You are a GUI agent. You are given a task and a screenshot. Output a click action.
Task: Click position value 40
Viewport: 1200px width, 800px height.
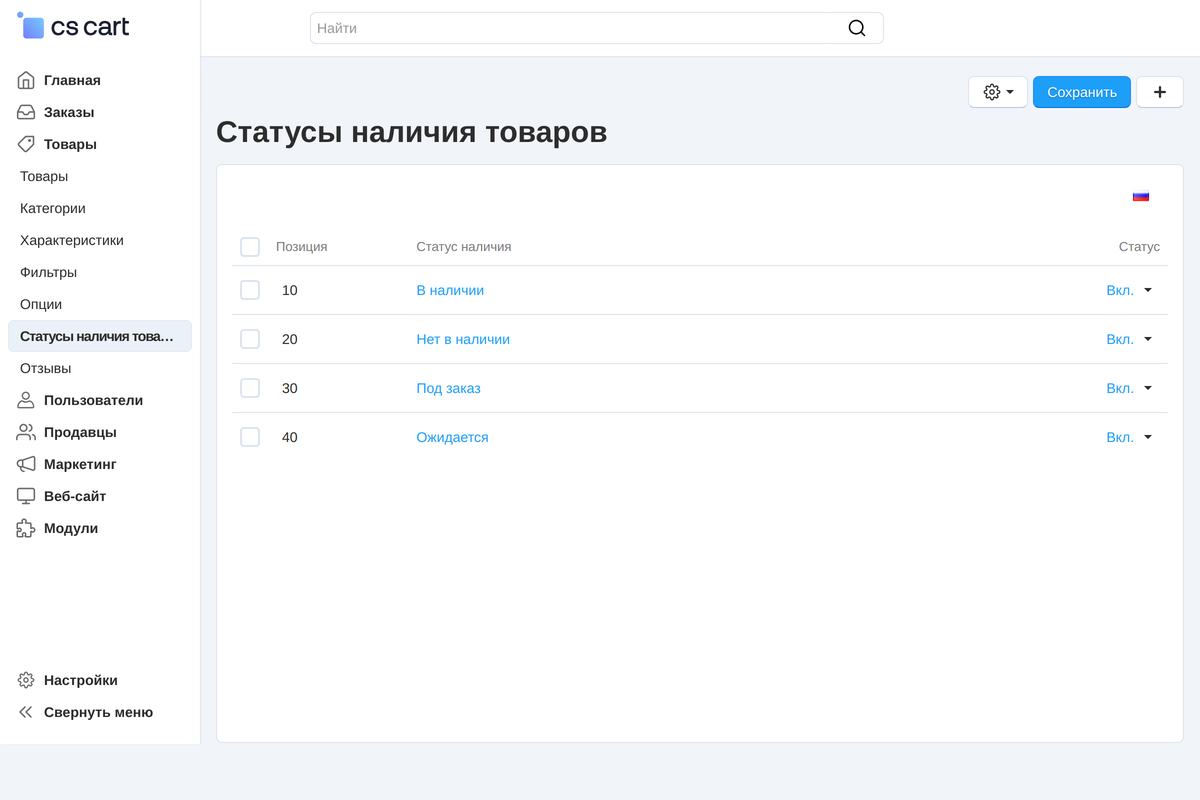[x=290, y=437]
